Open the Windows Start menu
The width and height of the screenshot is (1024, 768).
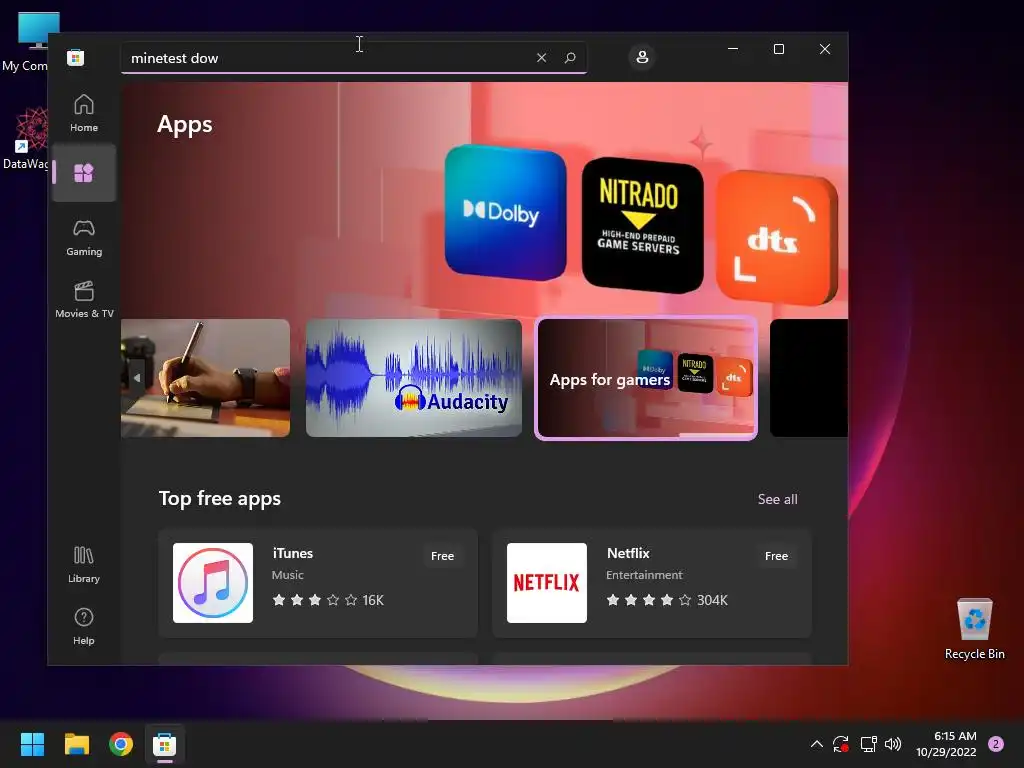pos(32,744)
